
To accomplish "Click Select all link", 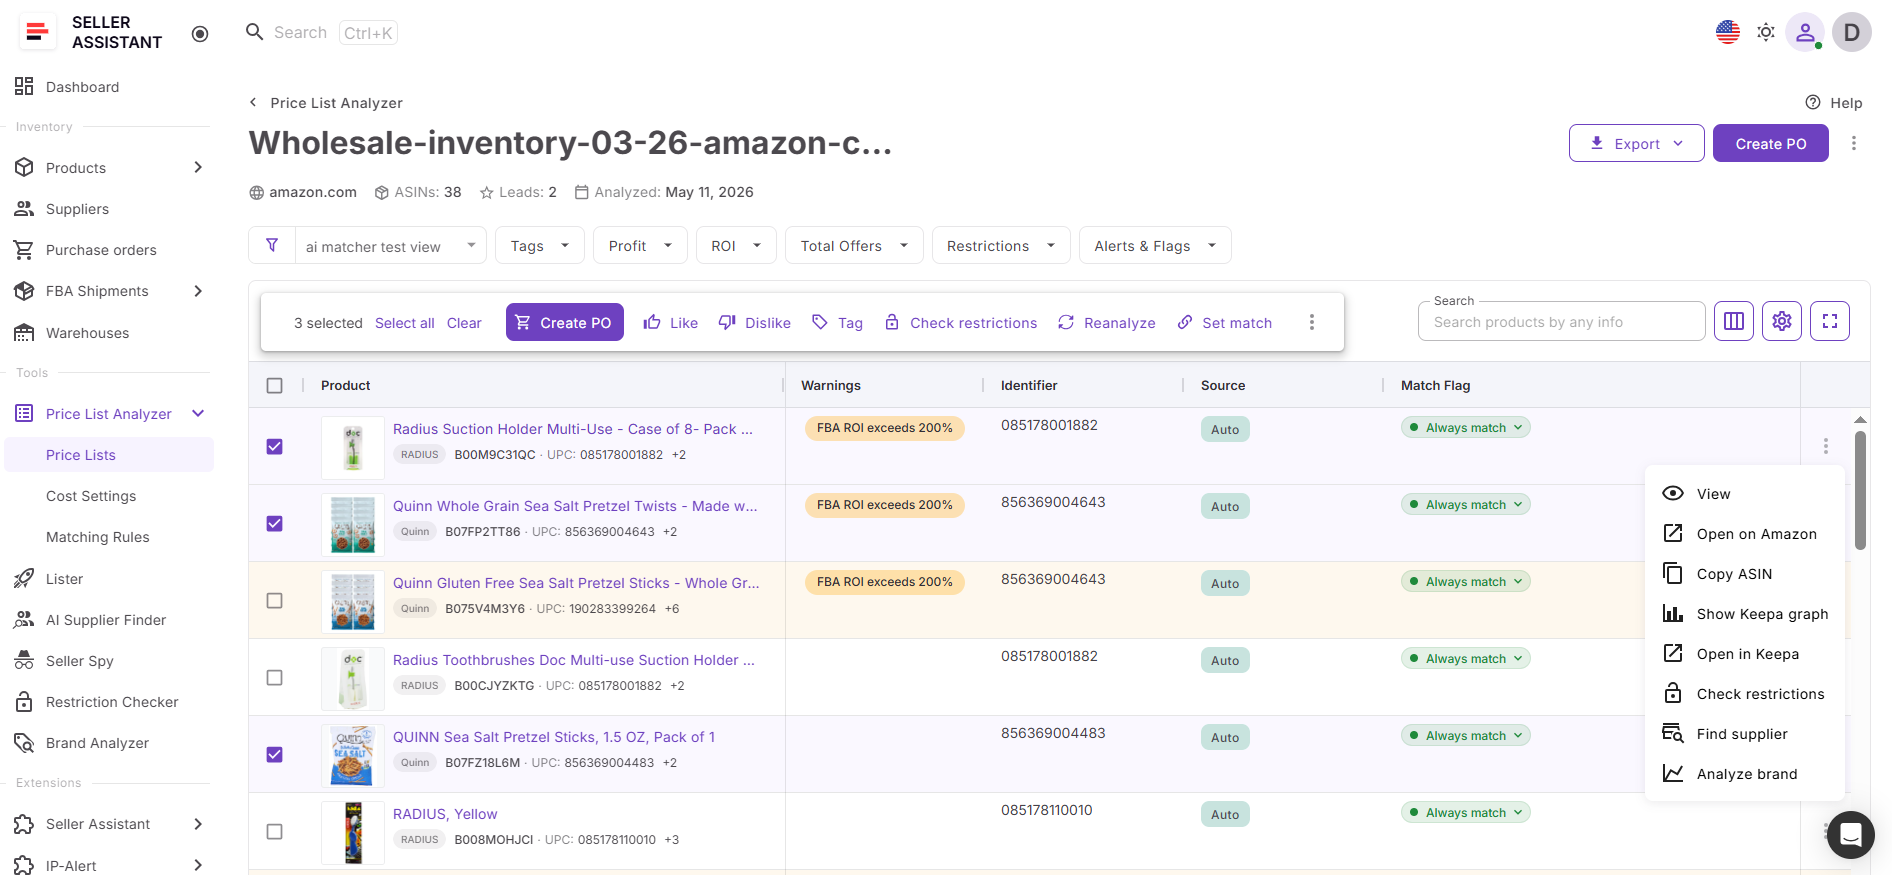I will click(x=405, y=323).
